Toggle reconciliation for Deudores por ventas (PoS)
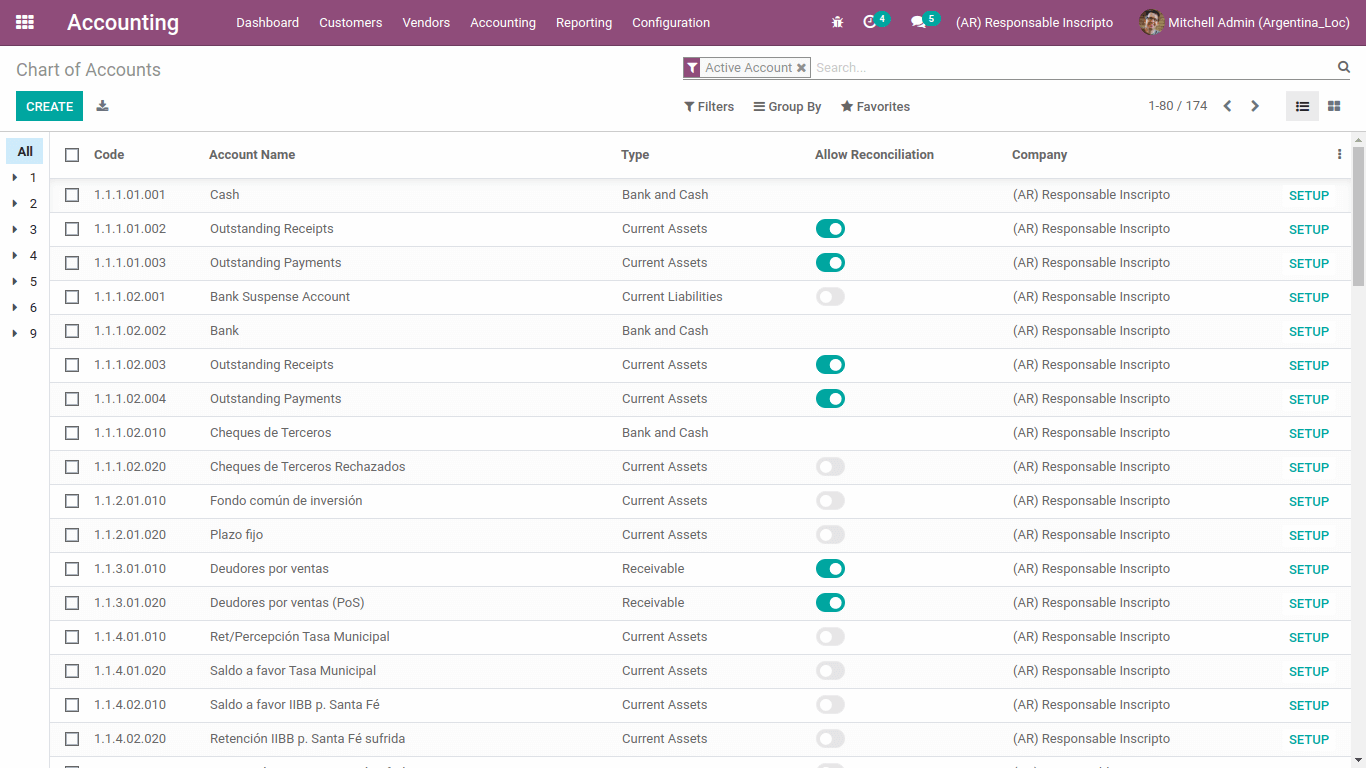This screenshot has width=1366, height=768. pos(830,603)
